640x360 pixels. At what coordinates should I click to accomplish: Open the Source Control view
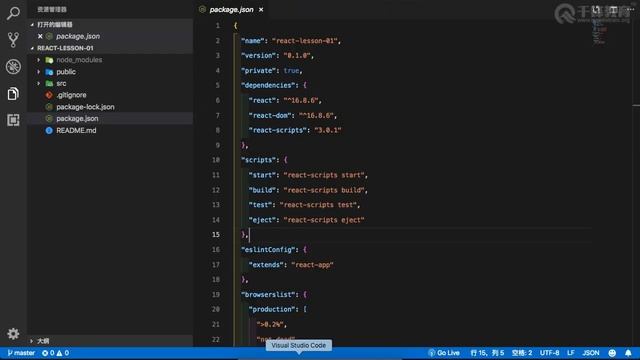click(x=13, y=40)
